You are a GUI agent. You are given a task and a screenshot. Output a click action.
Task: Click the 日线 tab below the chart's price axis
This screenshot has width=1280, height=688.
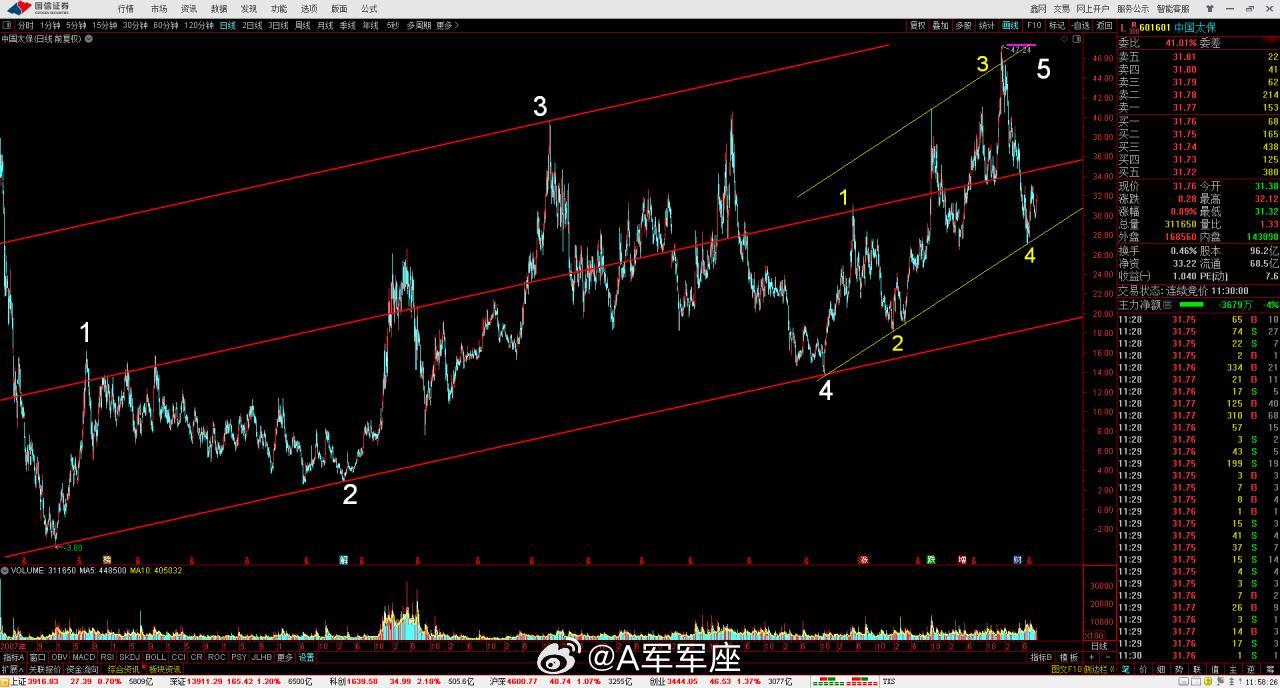pyautogui.click(x=1098, y=645)
